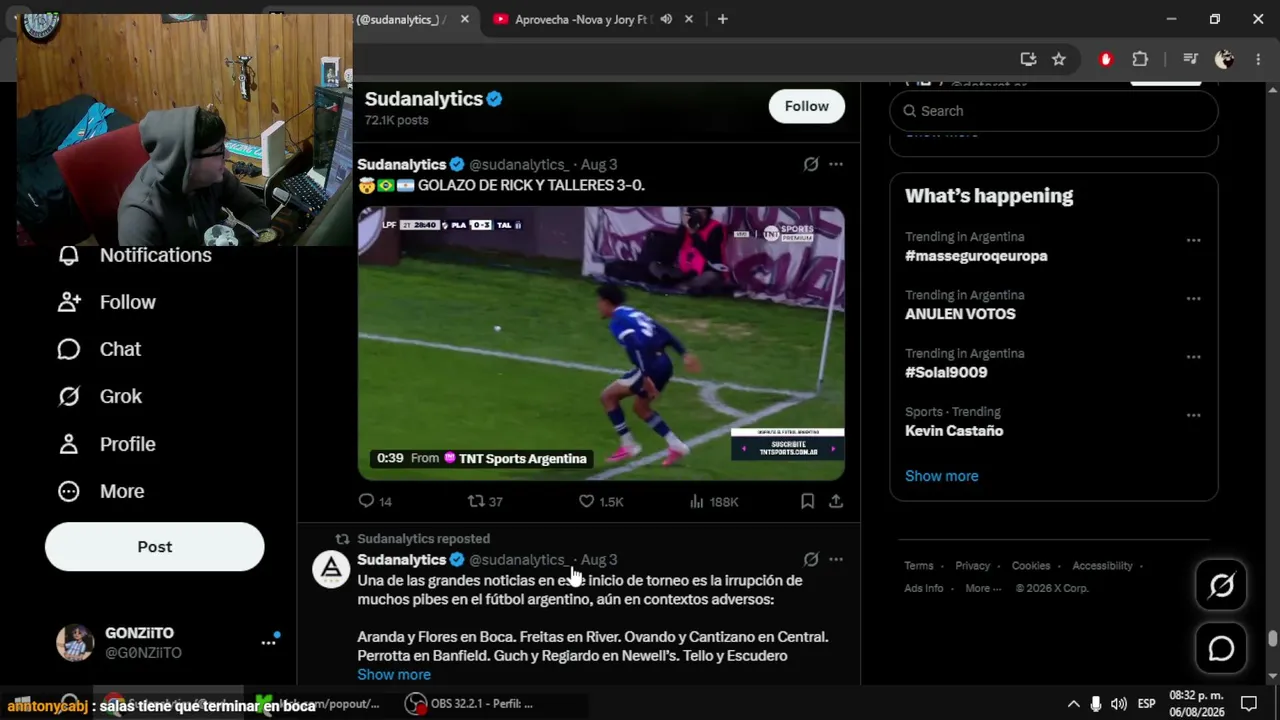This screenshot has height=720, width=1280.
Task: Mute the Aprovecha YouTube tab audio
Action: (x=666, y=19)
